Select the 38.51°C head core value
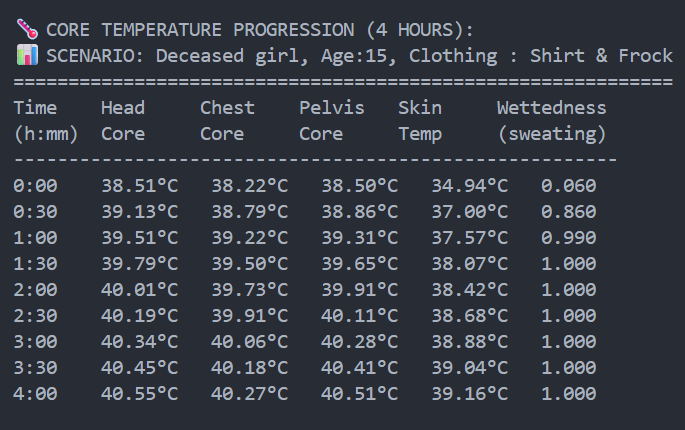 139,186
